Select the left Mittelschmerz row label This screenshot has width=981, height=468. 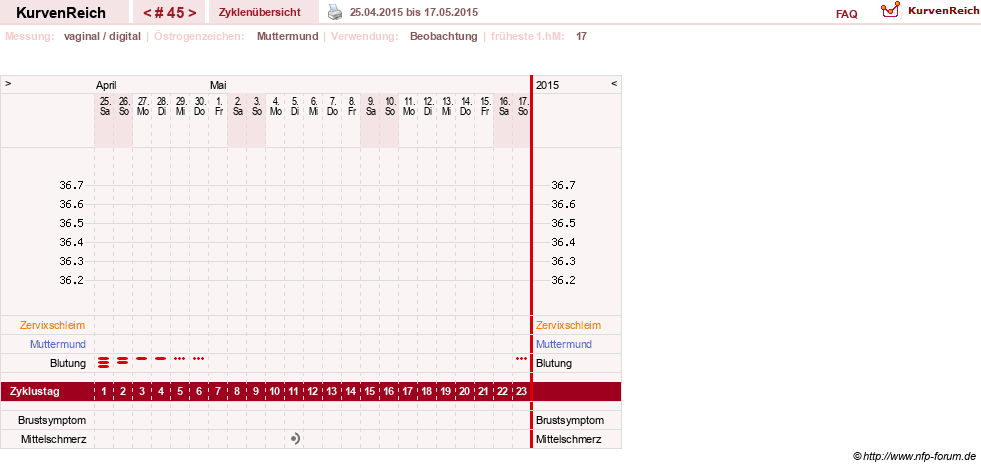click(54, 439)
